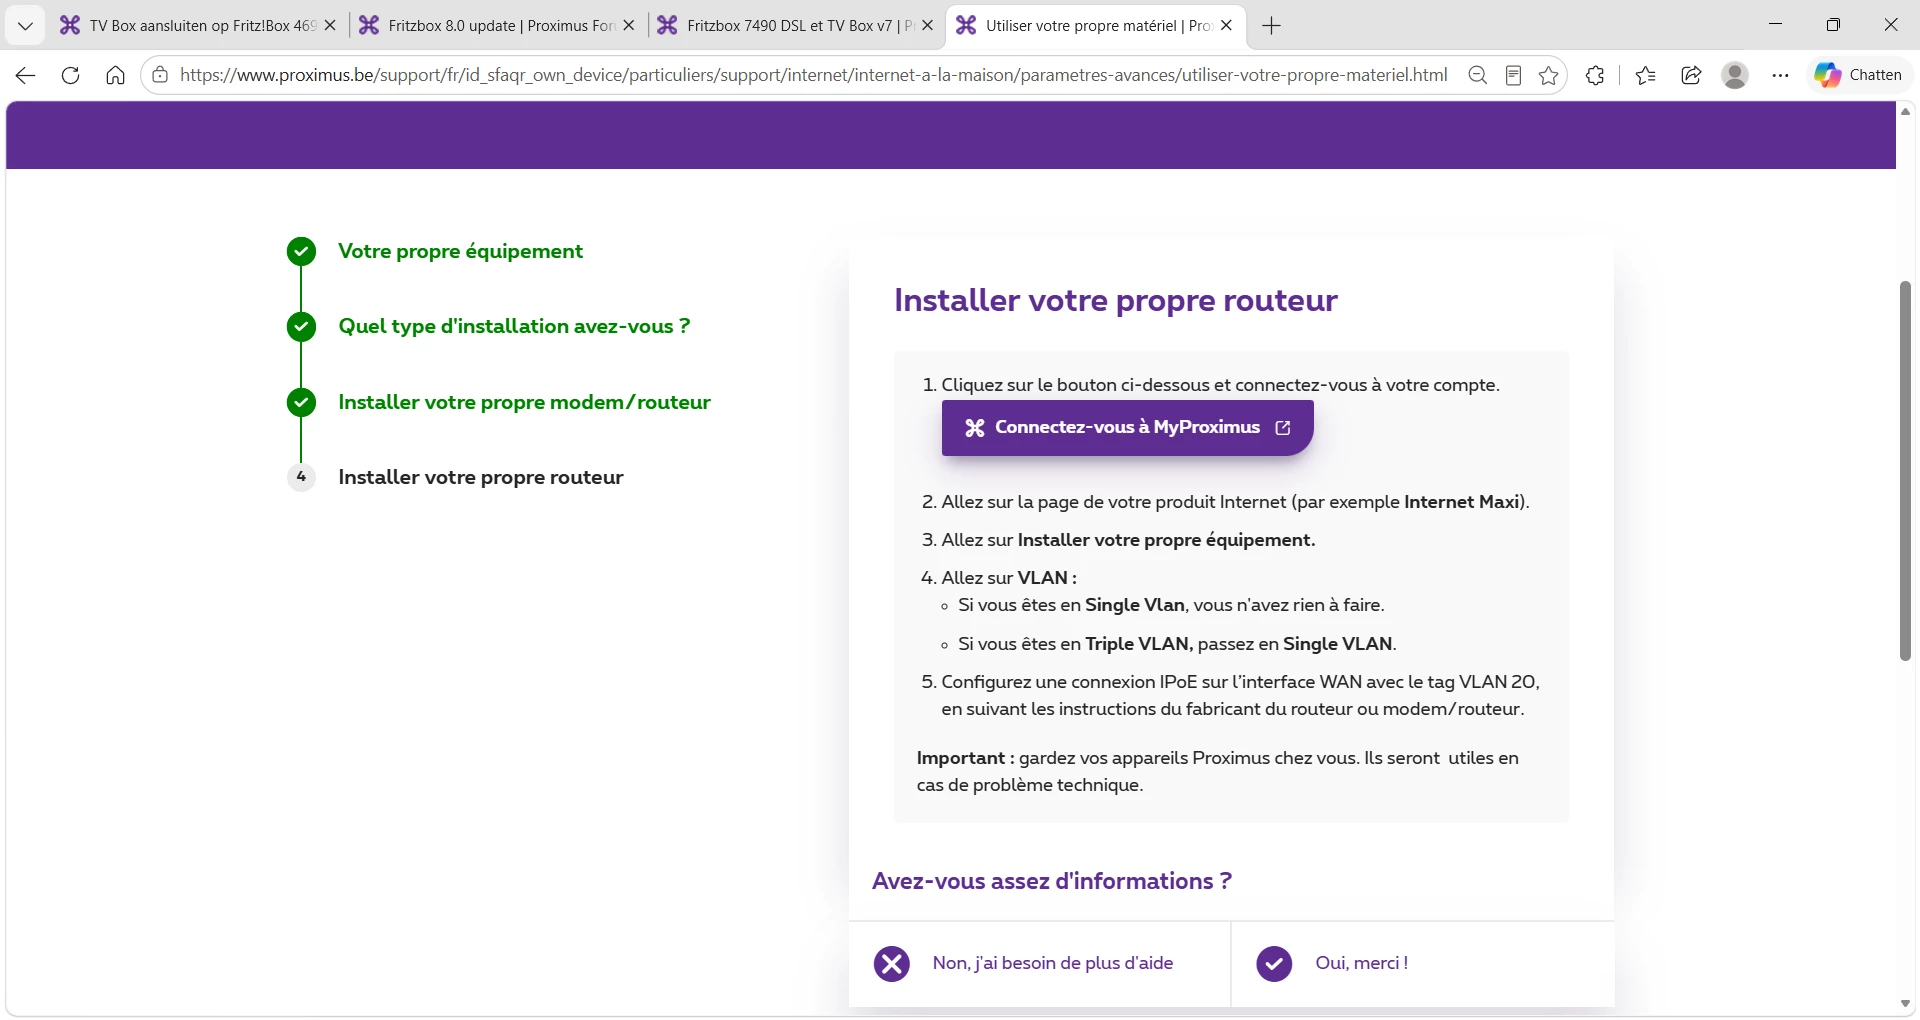Open the favorites list icon
The height and width of the screenshot is (1020, 1920).
1645,75
